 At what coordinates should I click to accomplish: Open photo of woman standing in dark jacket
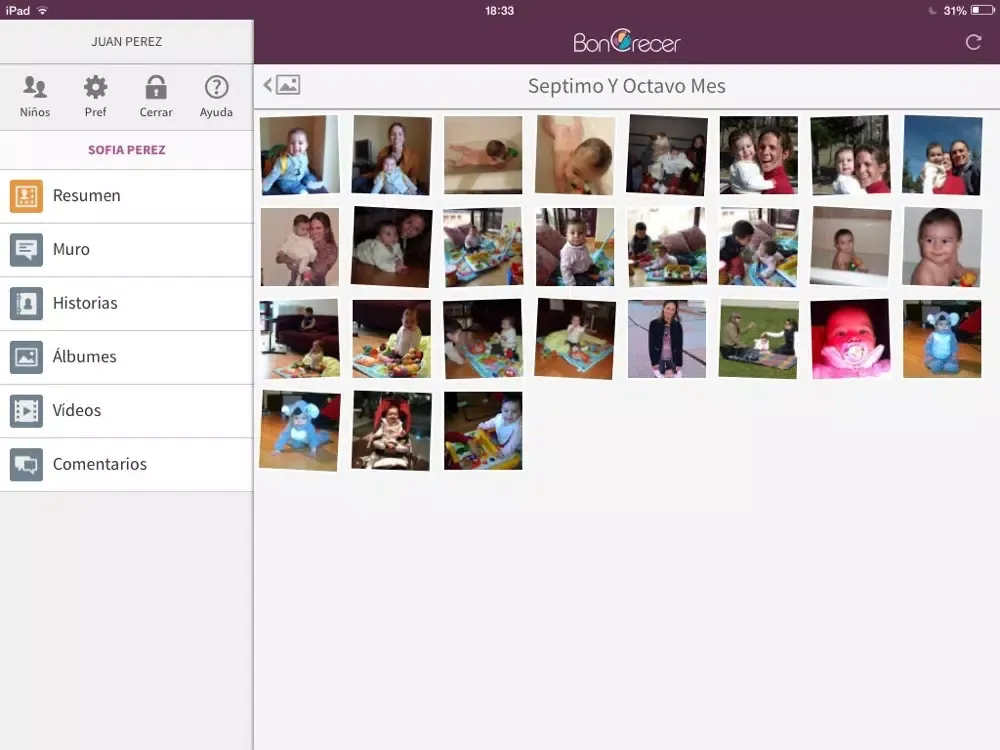(666, 339)
